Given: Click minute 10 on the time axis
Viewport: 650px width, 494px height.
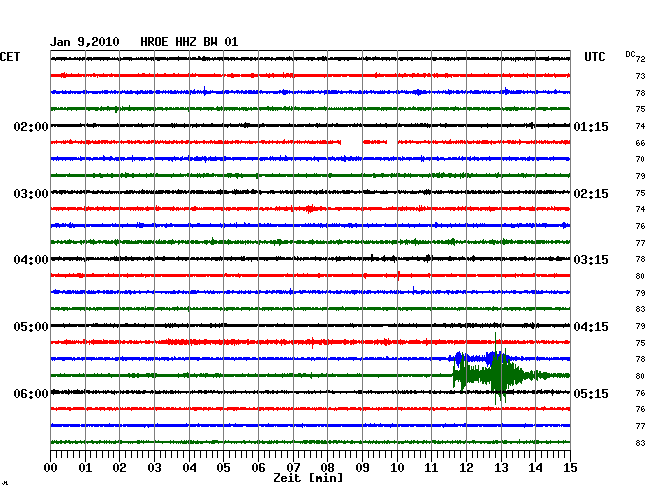Looking at the screenshot, I should click(x=397, y=468).
